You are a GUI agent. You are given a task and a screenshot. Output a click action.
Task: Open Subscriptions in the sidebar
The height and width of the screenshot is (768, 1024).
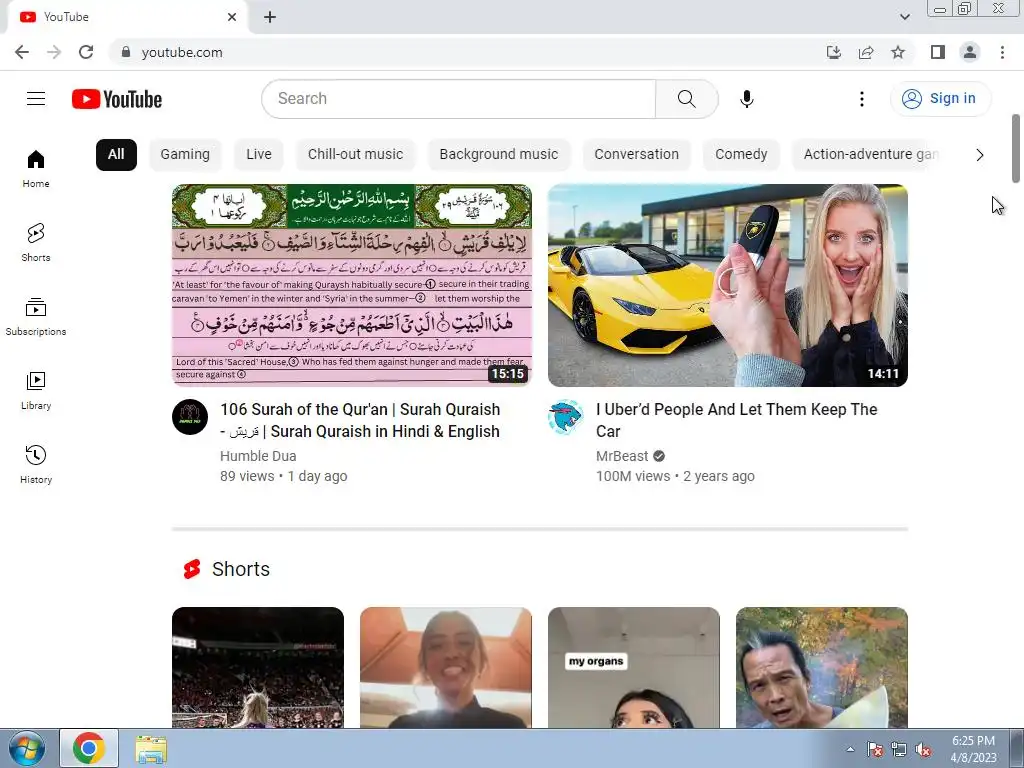click(x=36, y=316)
